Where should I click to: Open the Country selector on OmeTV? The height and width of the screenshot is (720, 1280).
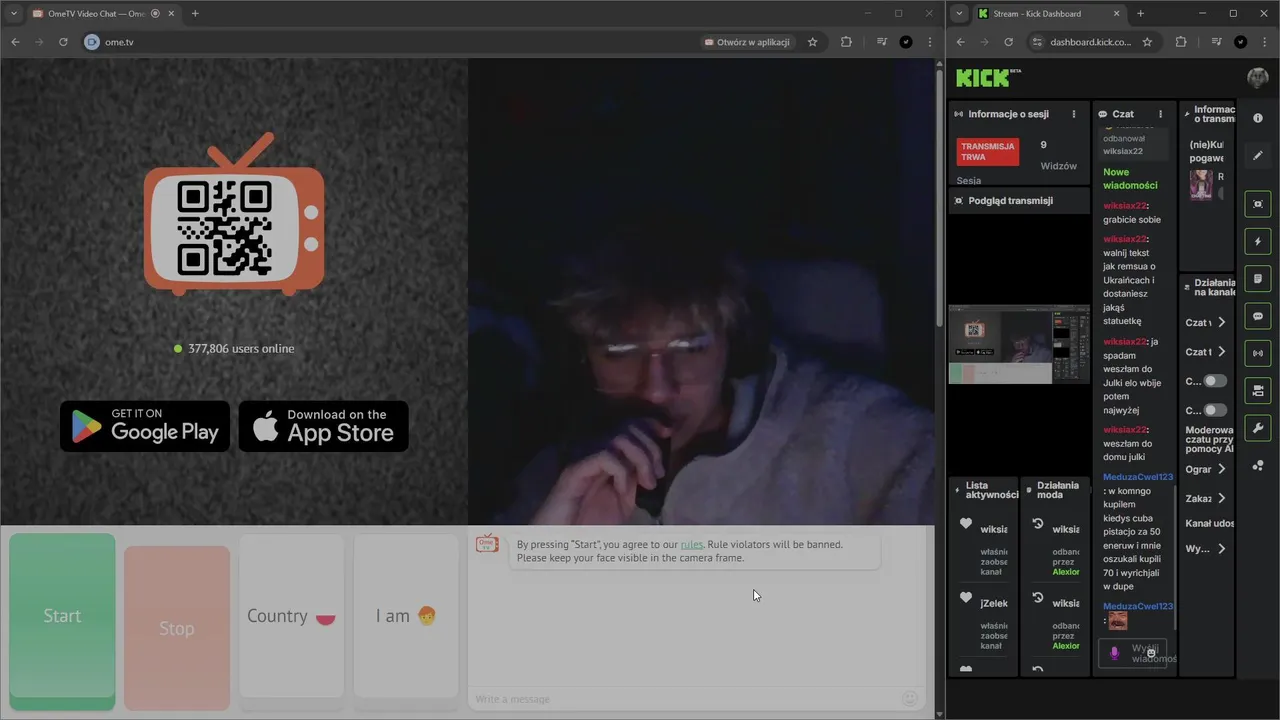(291, 616)
